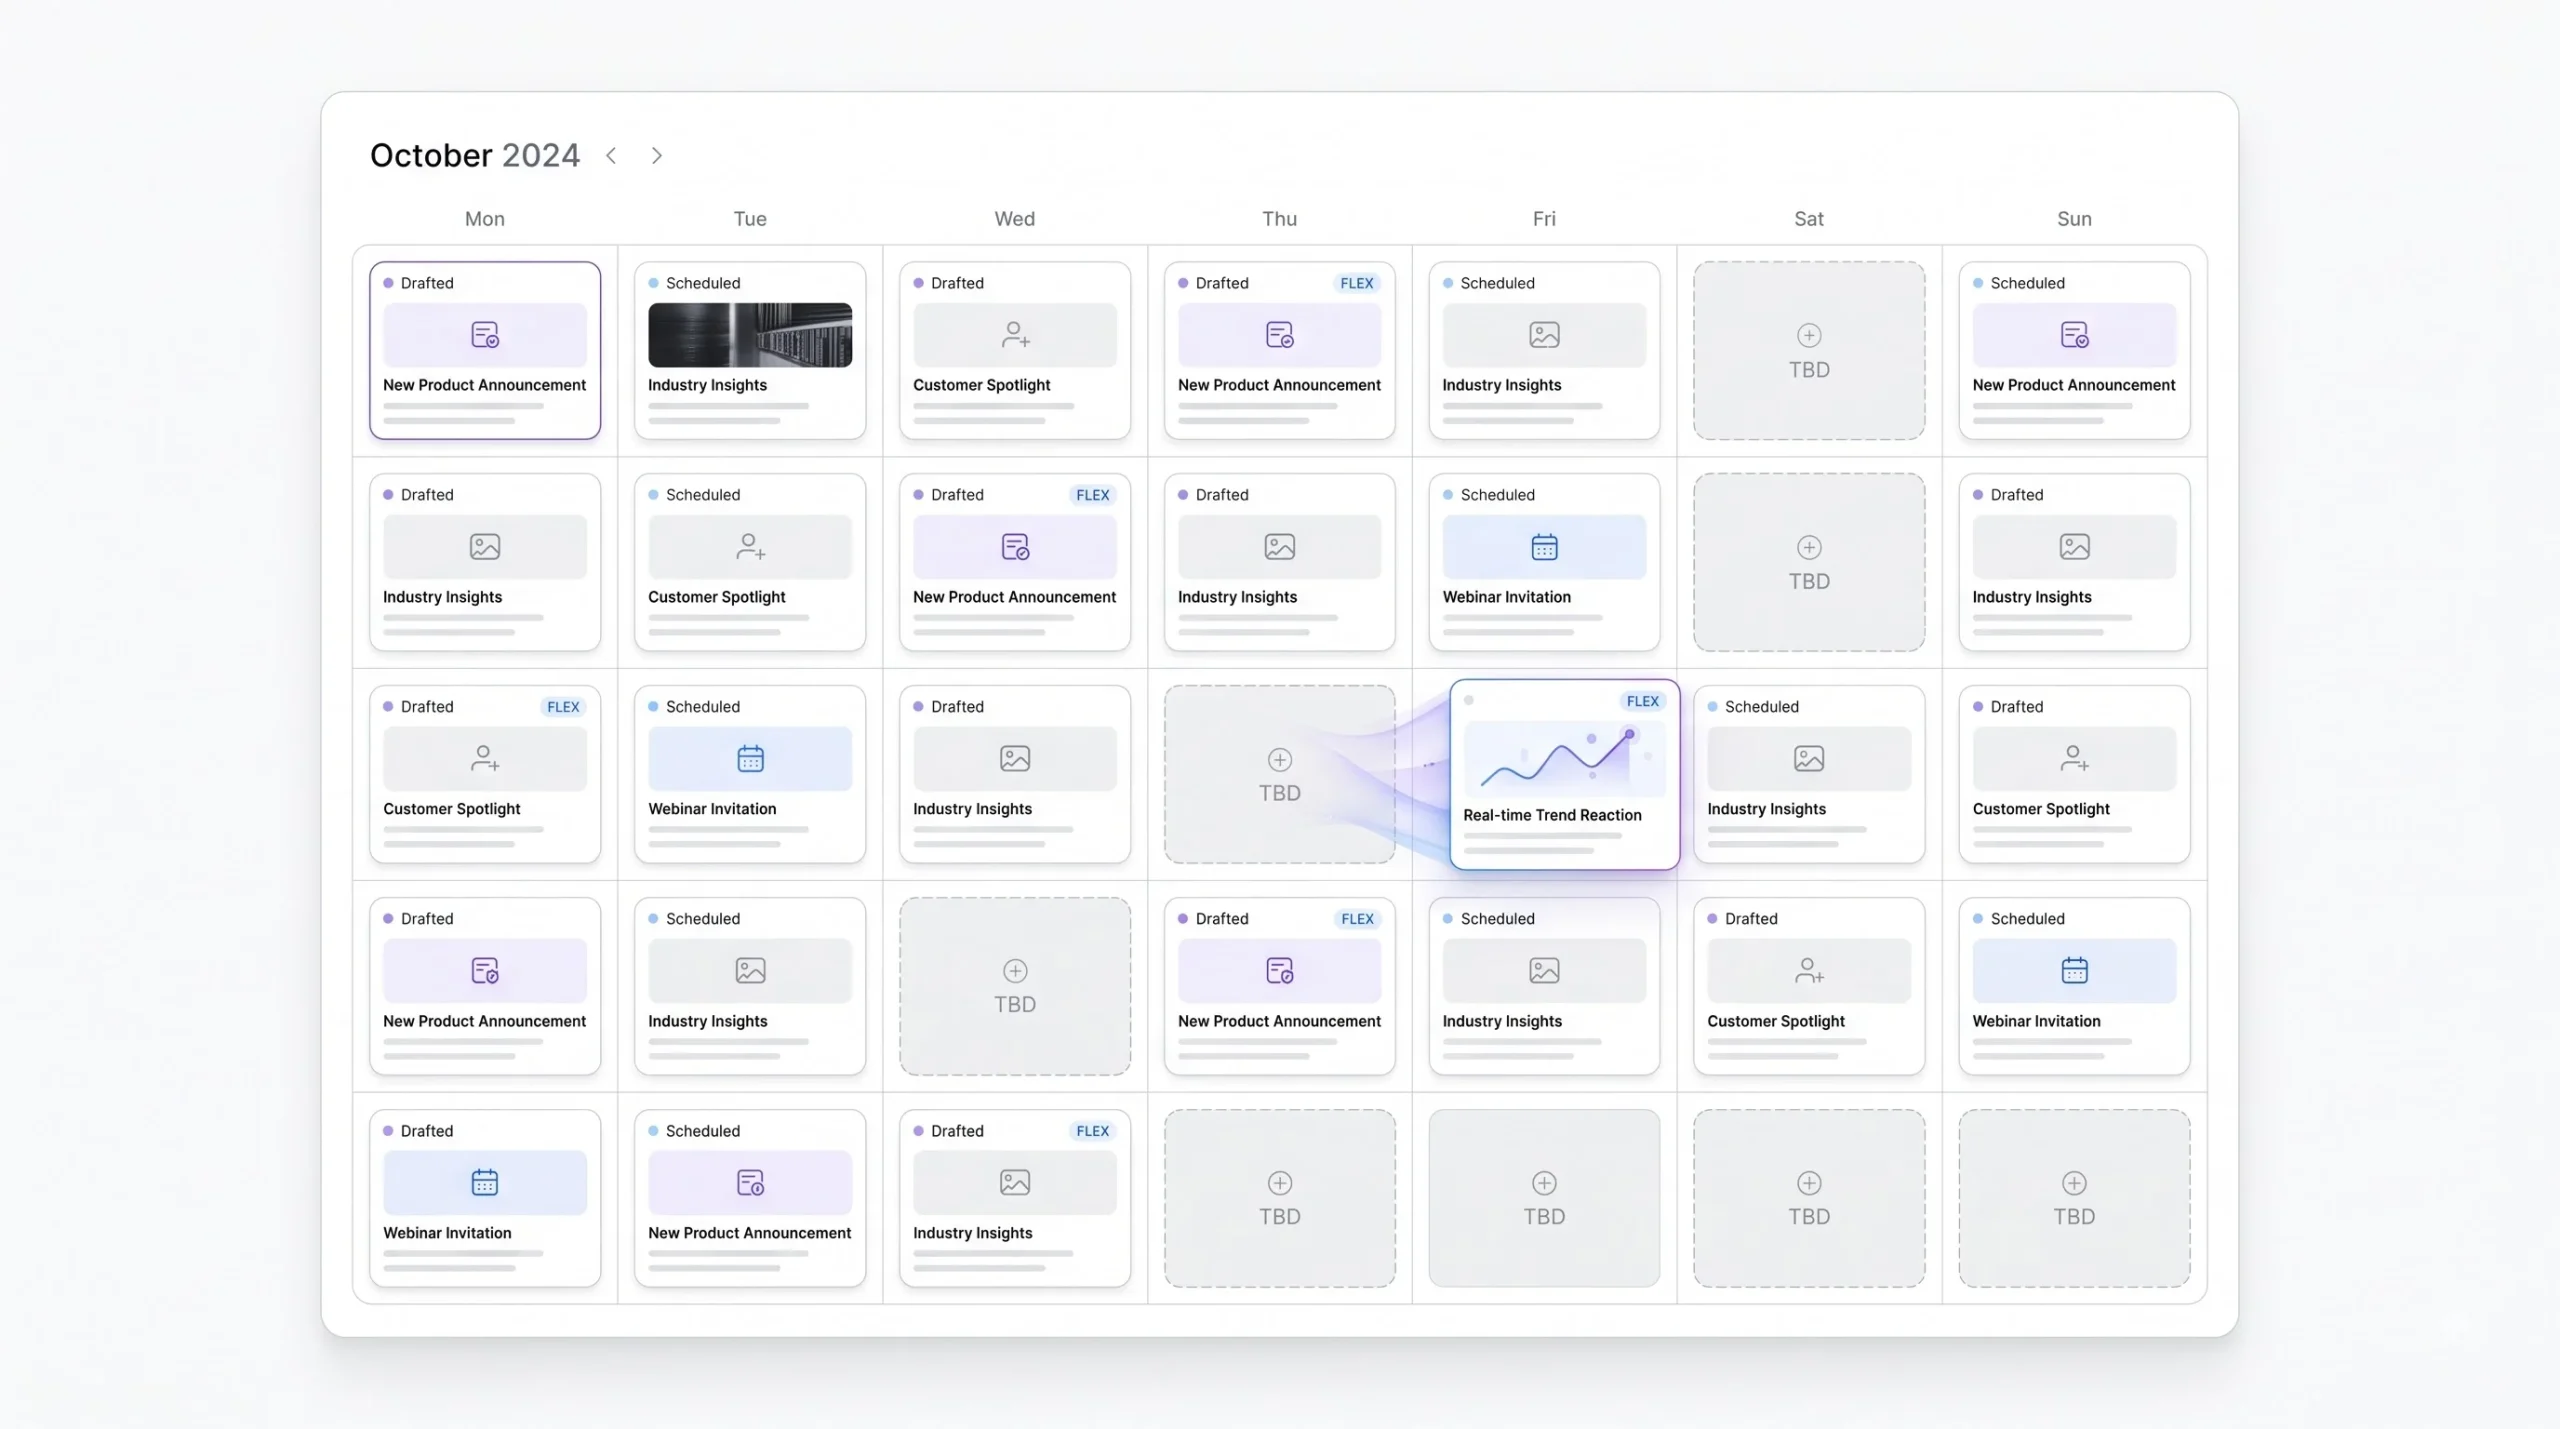Viewport: 2560px width, 1429px height.
Task: Click Wednesday's FLEX Industry Insights image icon
Action: pyautogui.click(x=1015, y=1182)
